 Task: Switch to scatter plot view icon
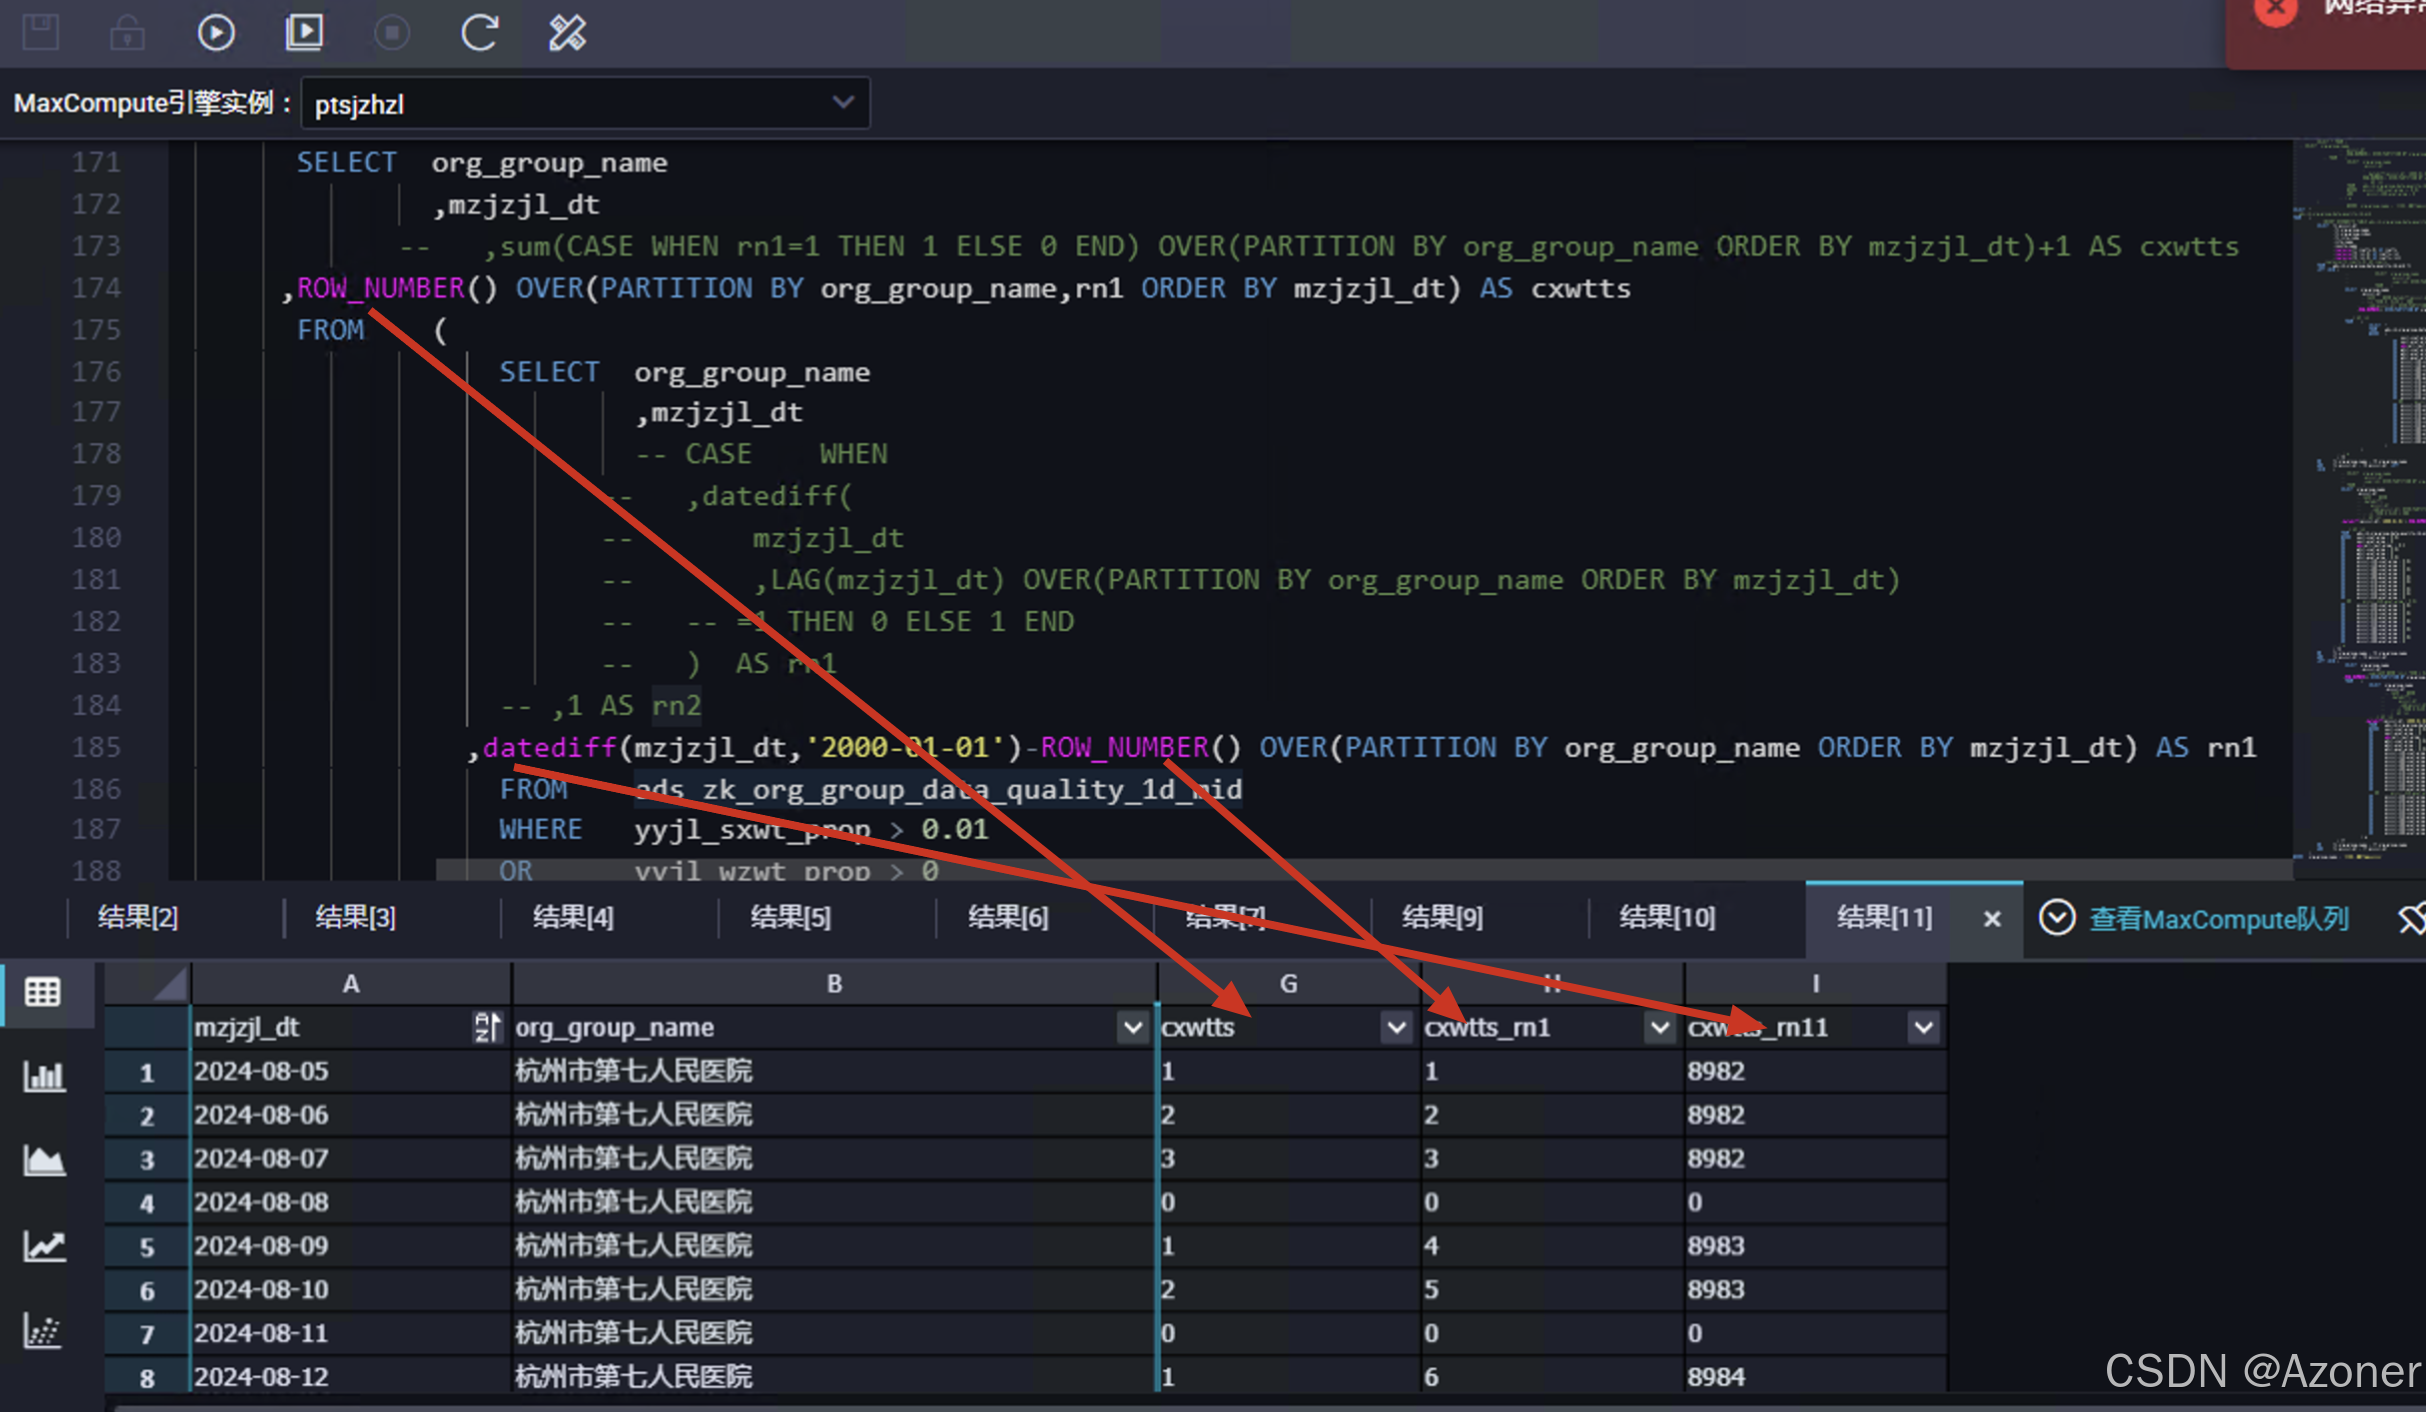(x=43, y=1331)
